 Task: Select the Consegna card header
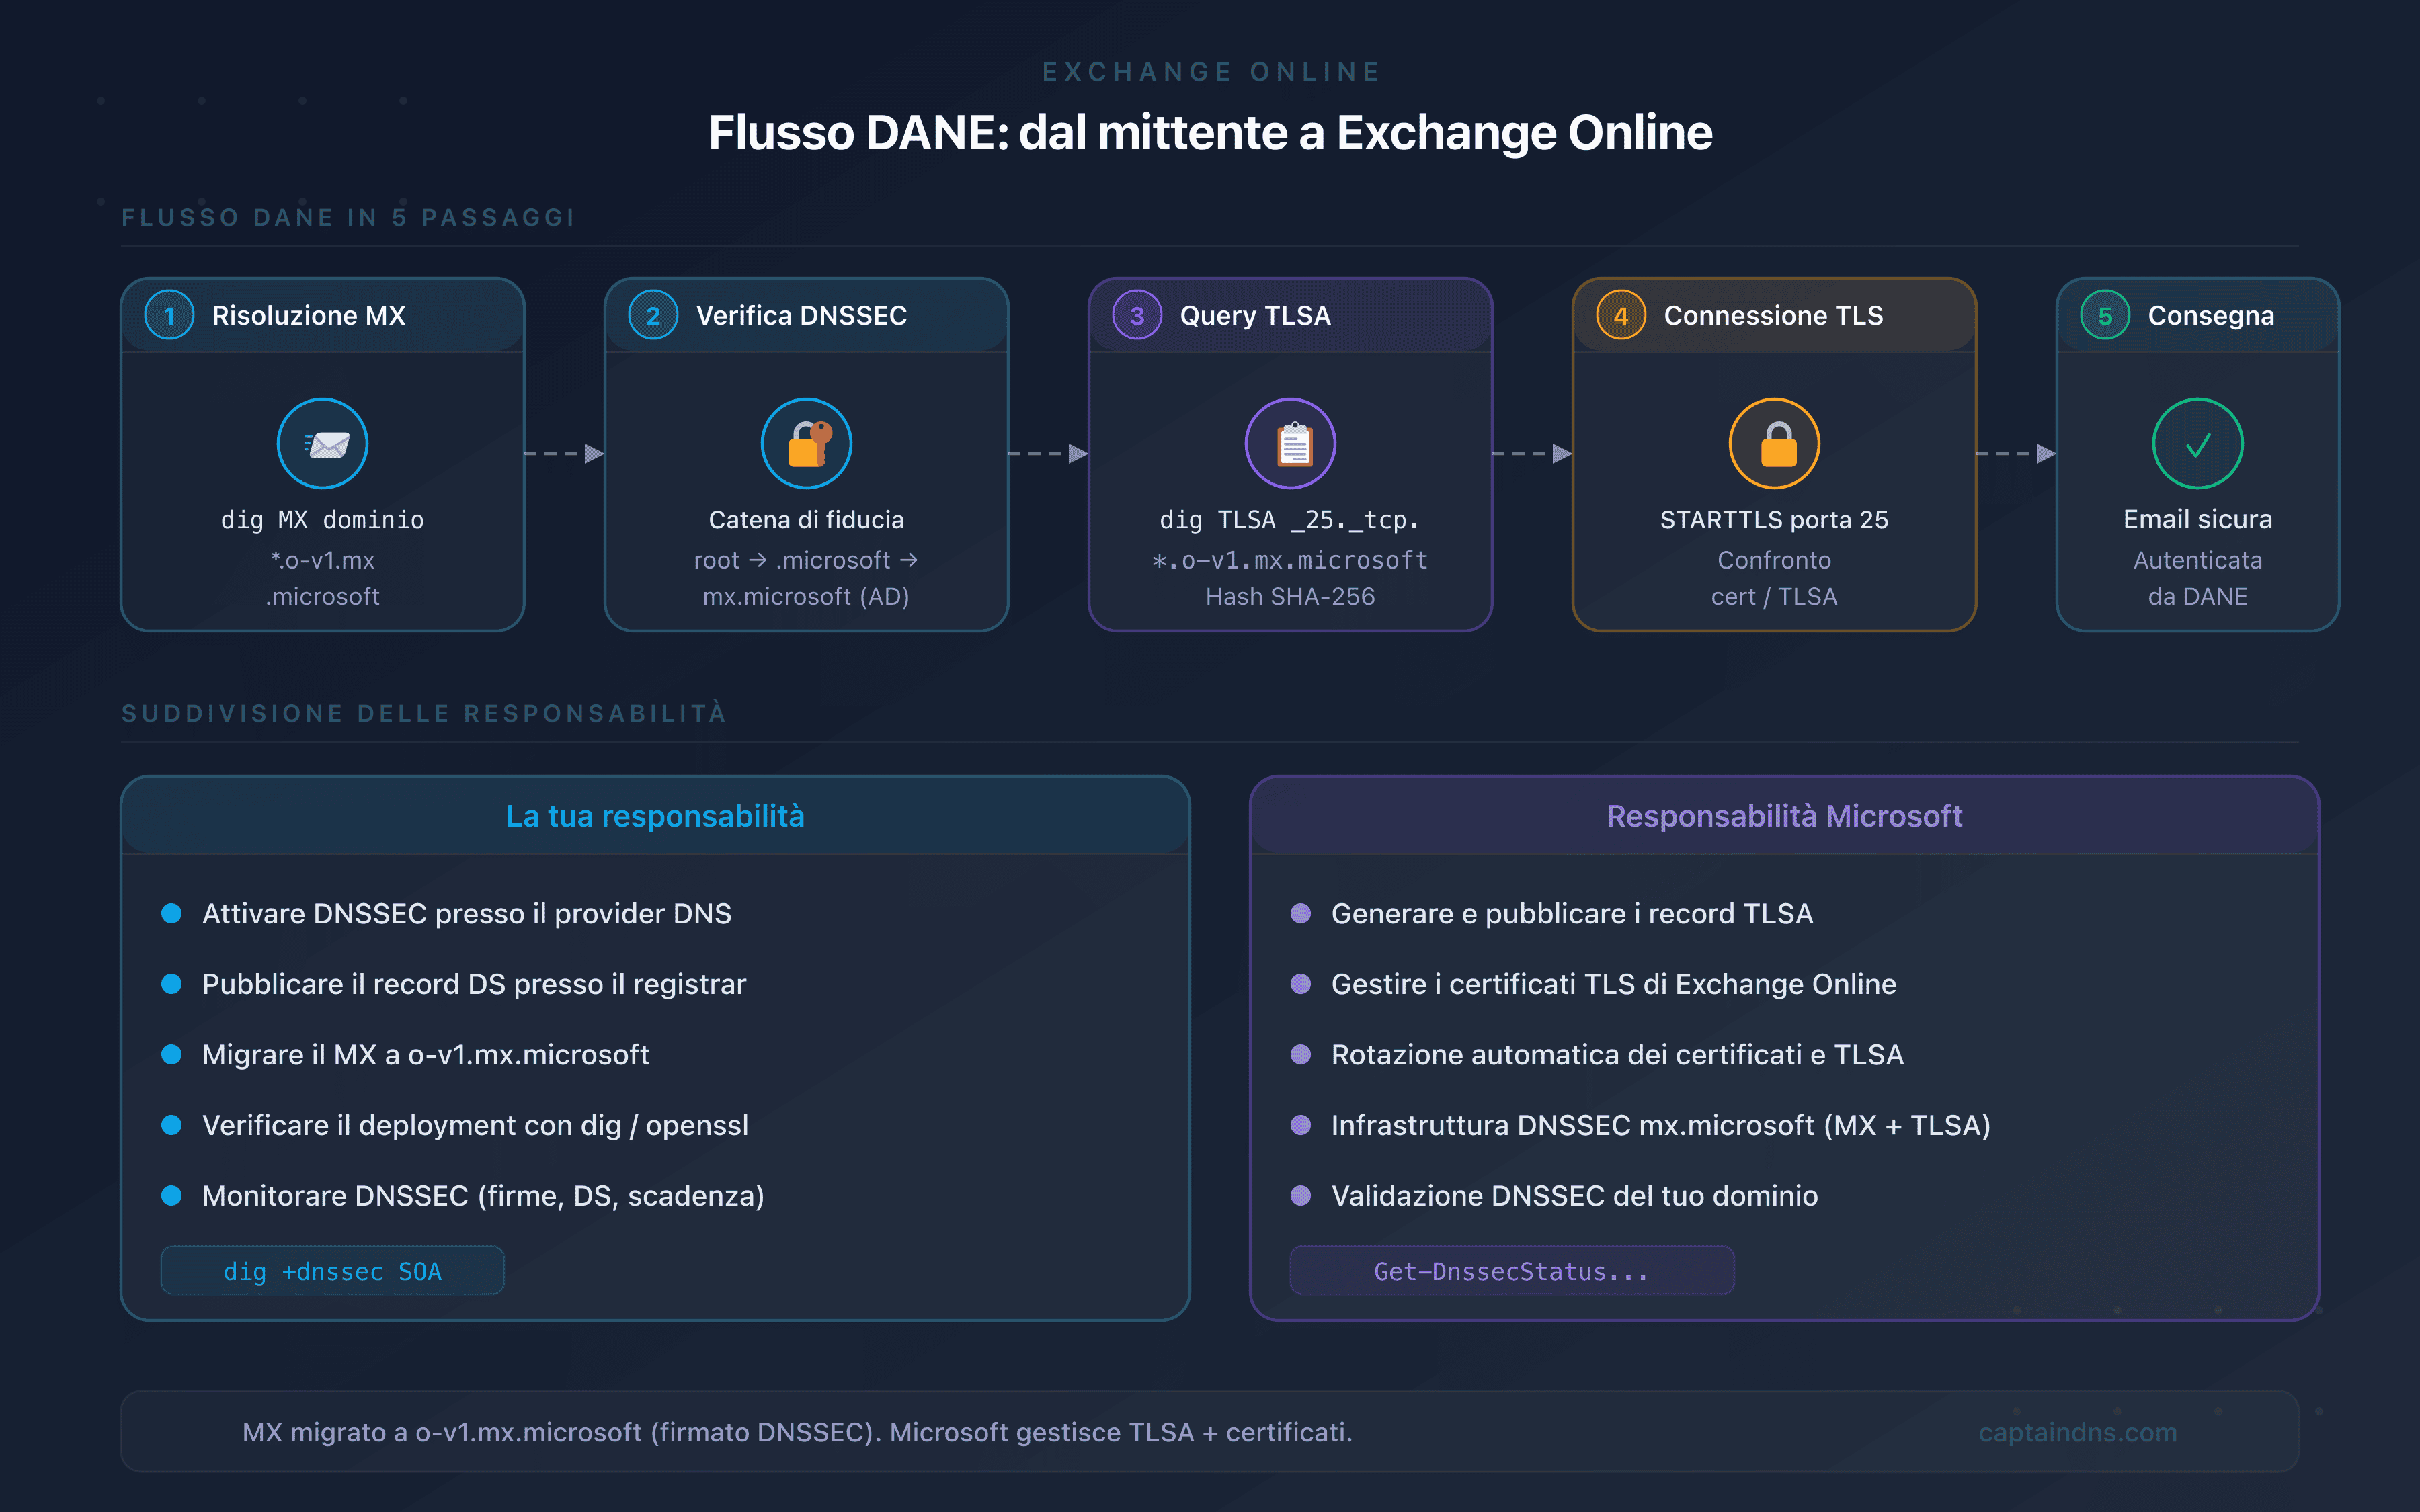tap(2198, 315)
